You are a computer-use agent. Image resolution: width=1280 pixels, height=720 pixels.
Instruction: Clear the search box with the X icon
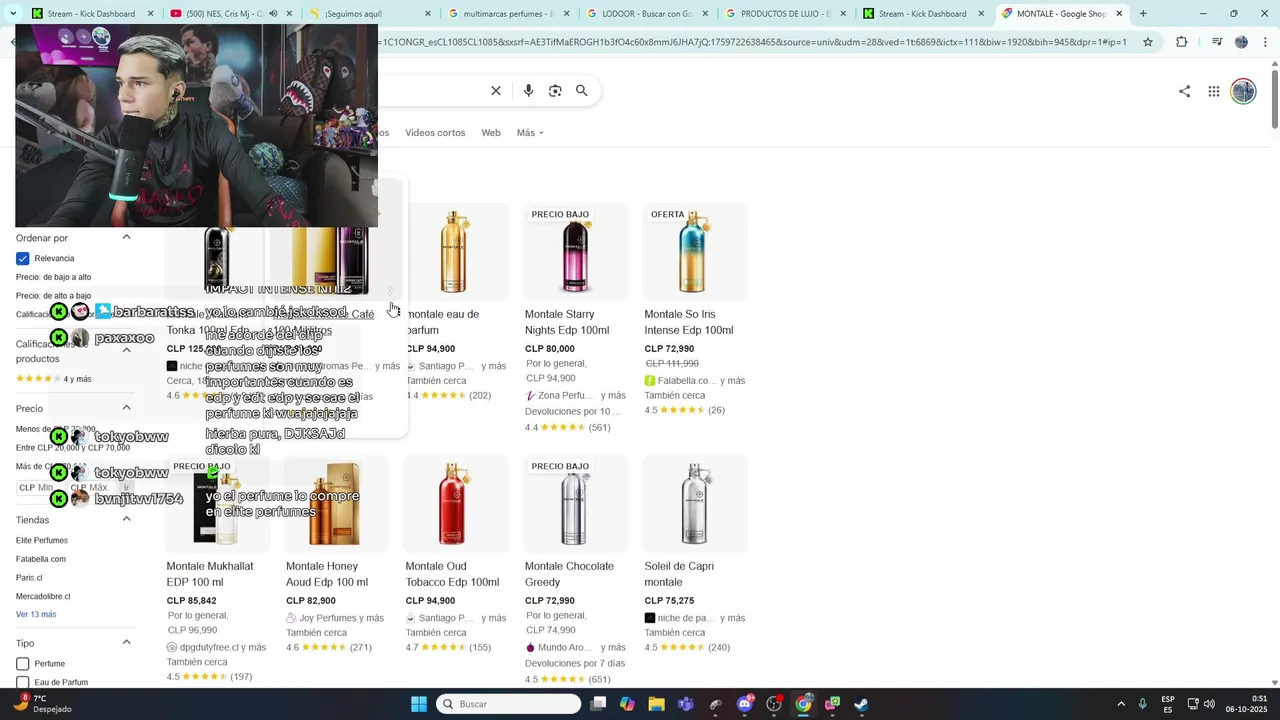pyautogui.click(x=496, y=91)
